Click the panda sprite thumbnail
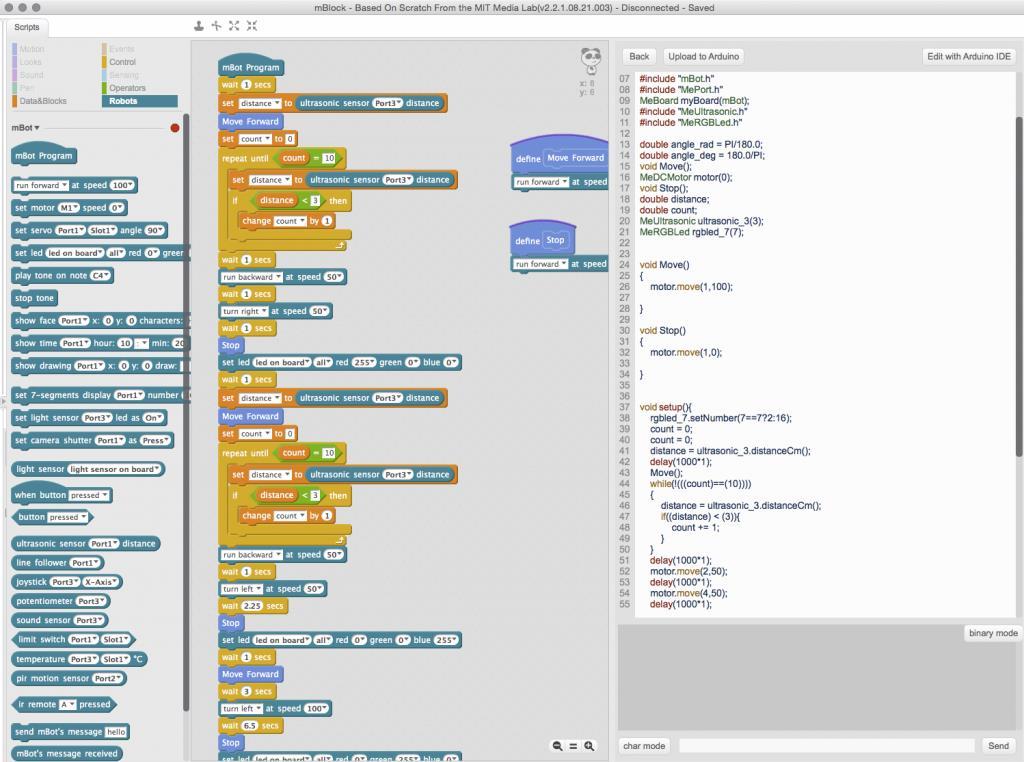This screenshot has height=762, width=1024. (x=590, y=61)
